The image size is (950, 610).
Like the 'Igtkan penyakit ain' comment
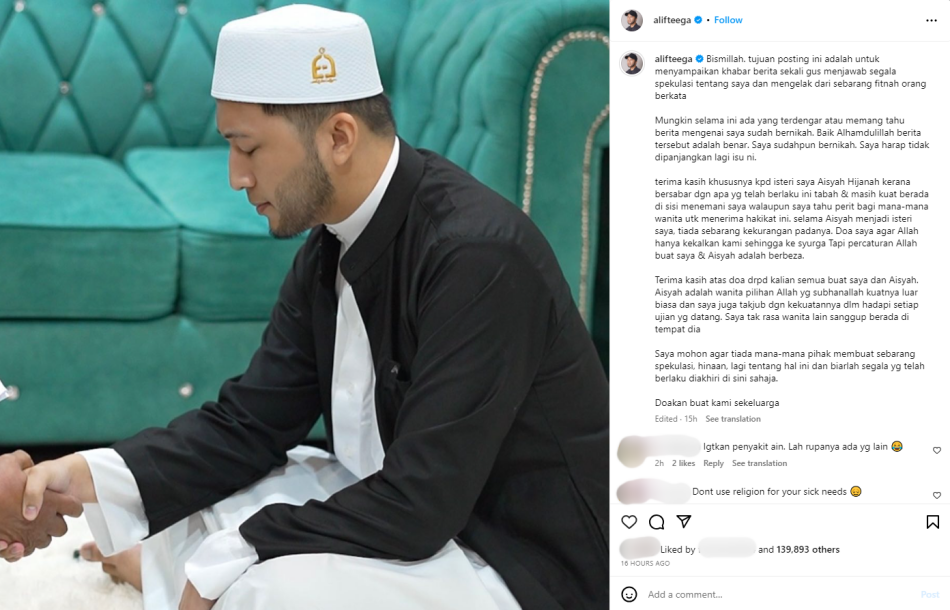pos(937,450)
